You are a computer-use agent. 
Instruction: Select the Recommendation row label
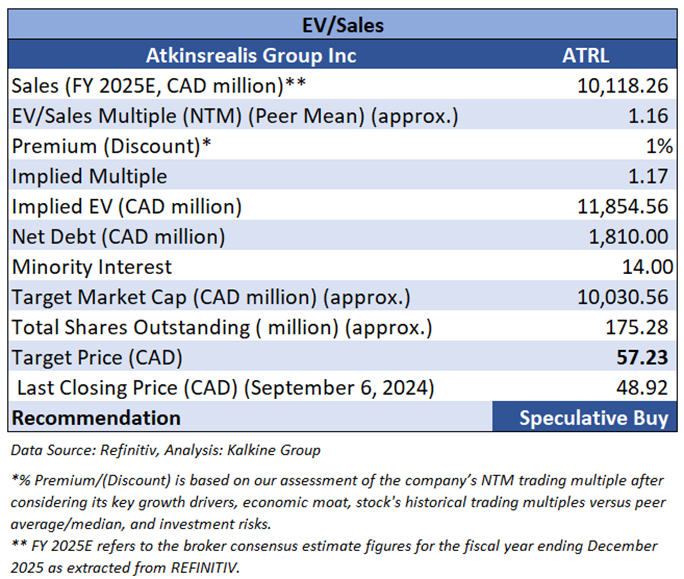pos(96,418)
